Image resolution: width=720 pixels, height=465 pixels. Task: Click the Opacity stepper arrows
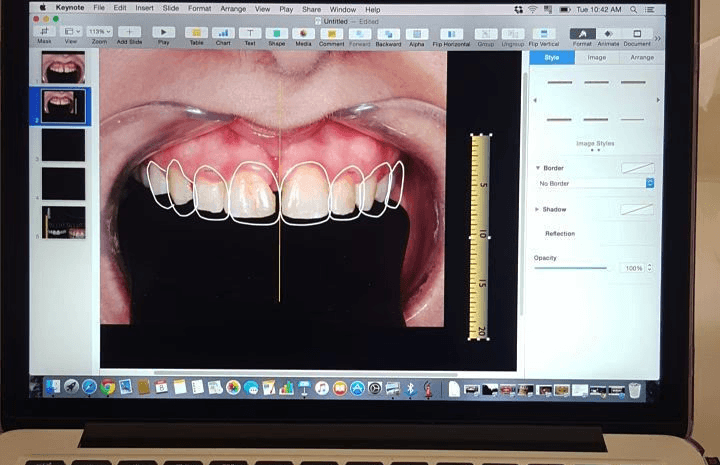click(650, 268)
